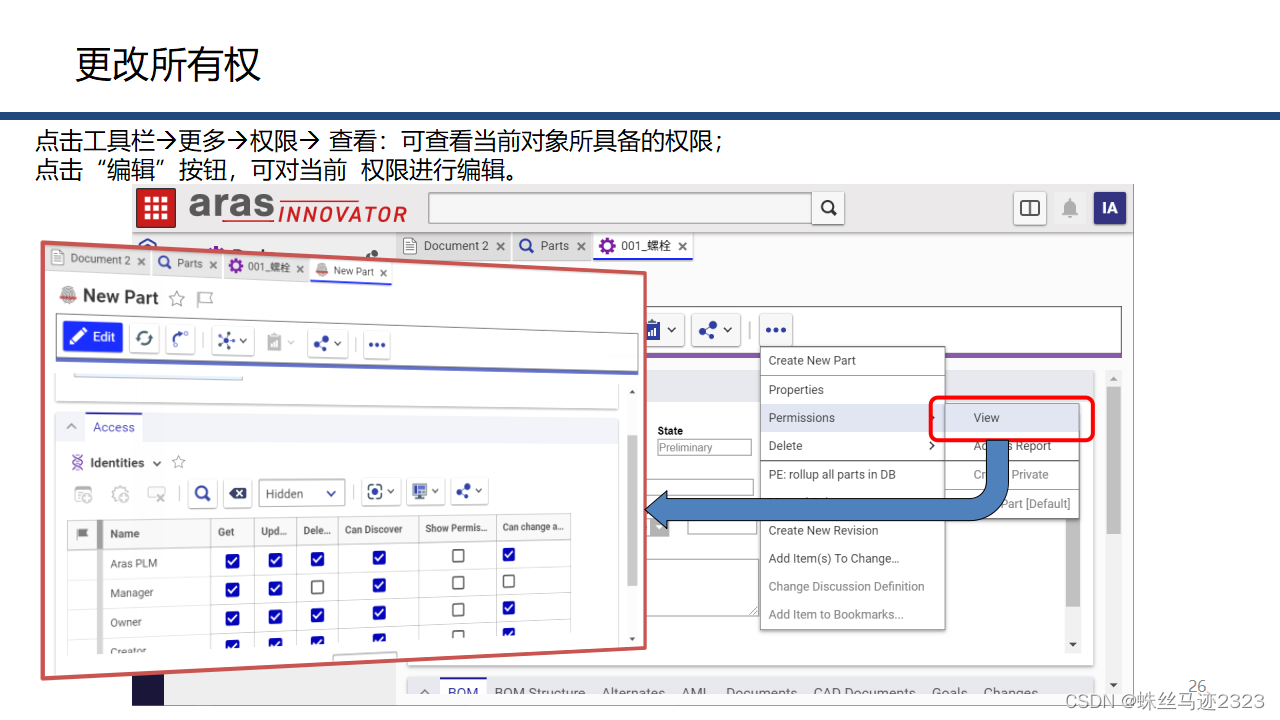Select the search magnifier icon in Identities toolbar
The width and height of the screenshot is (1280, 720).
pos(202,492)
